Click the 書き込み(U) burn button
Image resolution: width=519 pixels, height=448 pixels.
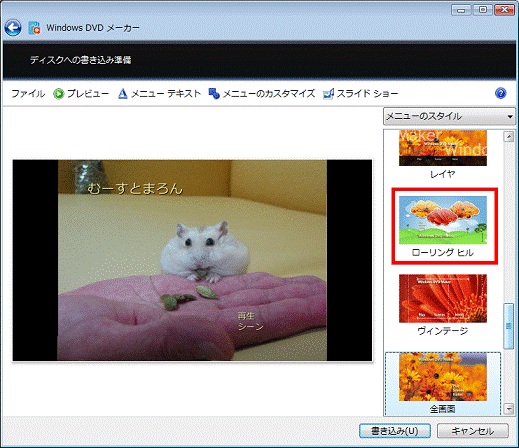coord(395,431)
